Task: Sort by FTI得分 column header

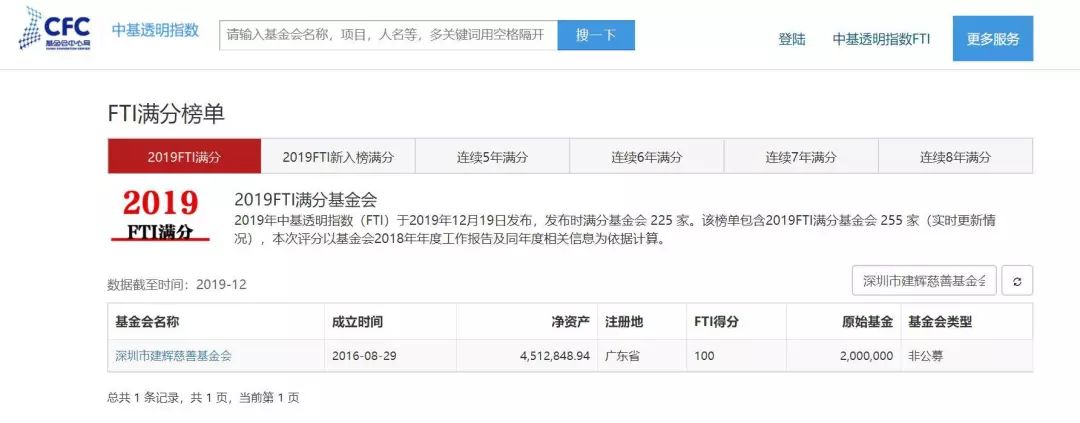Action: point(737,322)
